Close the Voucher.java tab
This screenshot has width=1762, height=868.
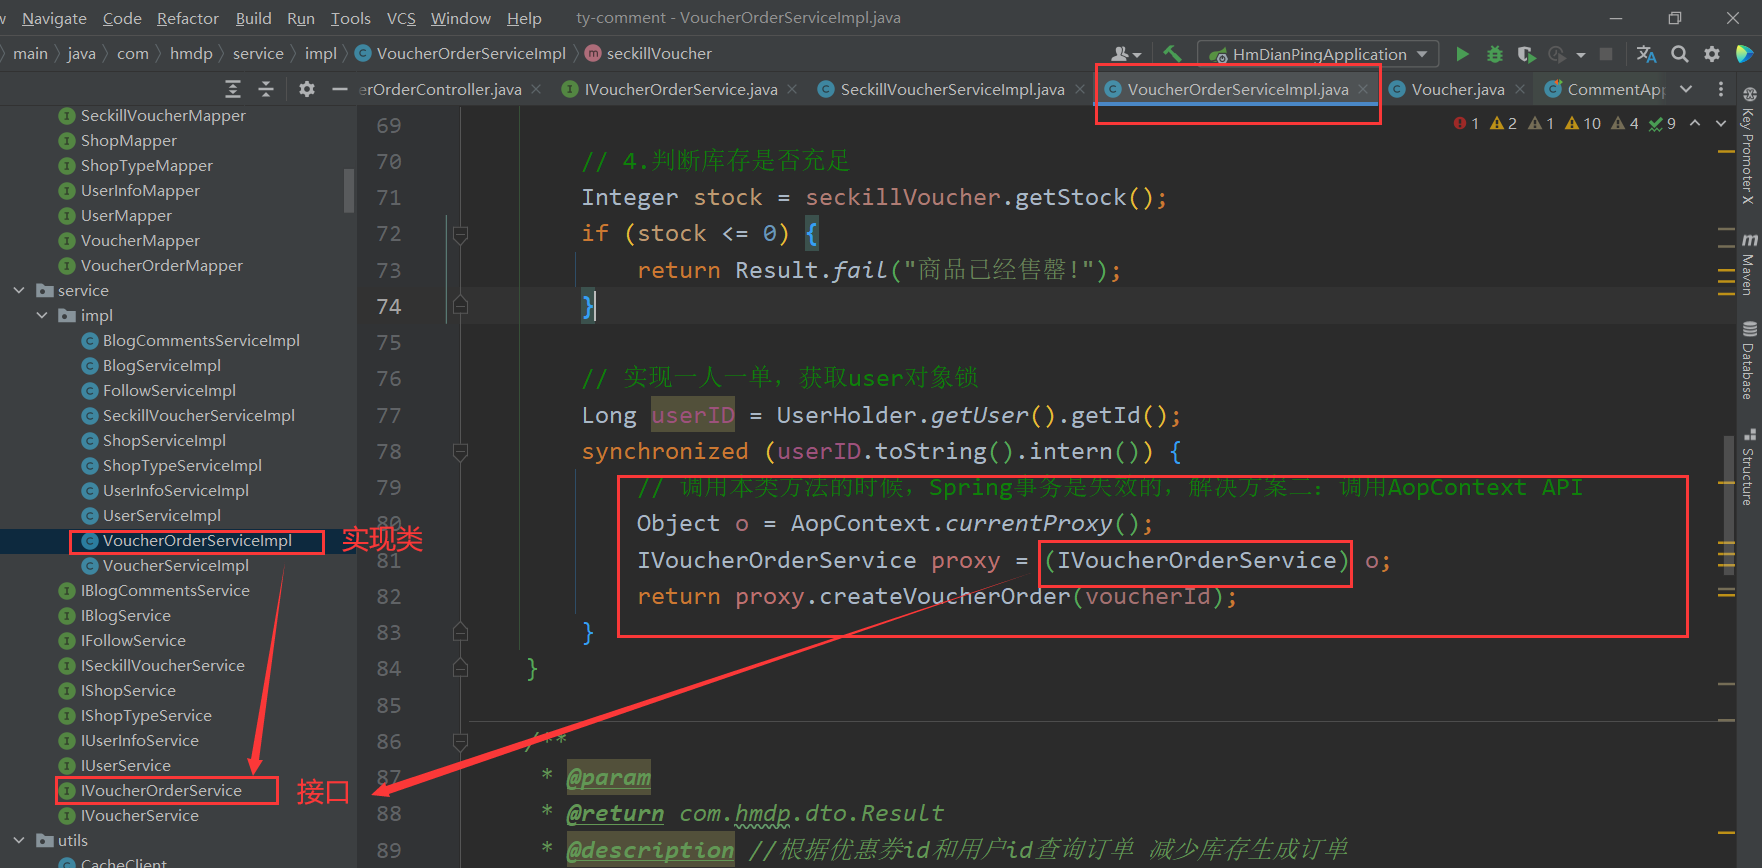pos(1520,89)
